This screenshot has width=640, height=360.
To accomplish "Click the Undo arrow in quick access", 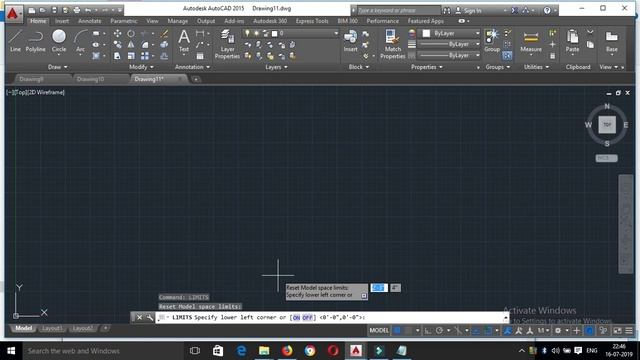I will [x=88, y=10].
